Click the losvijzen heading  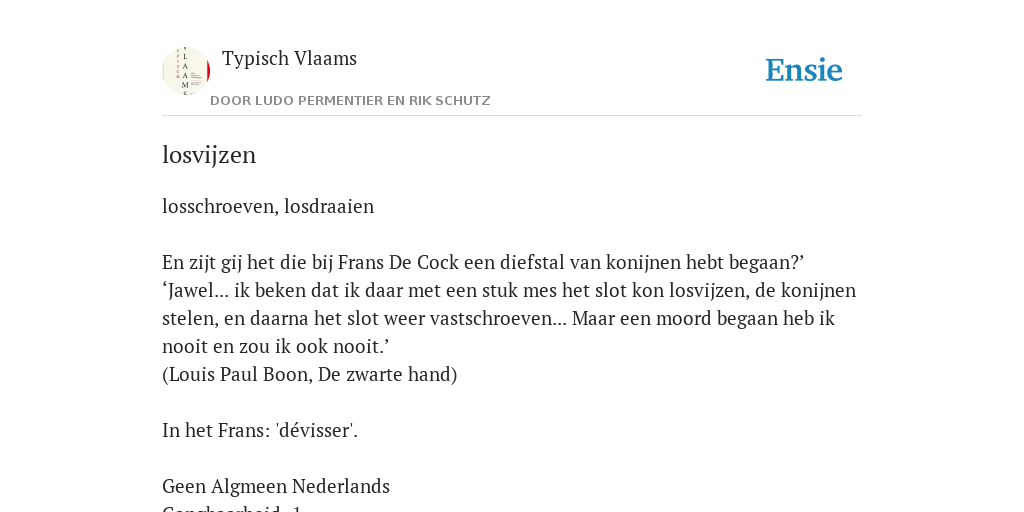[x=209, y=155]
